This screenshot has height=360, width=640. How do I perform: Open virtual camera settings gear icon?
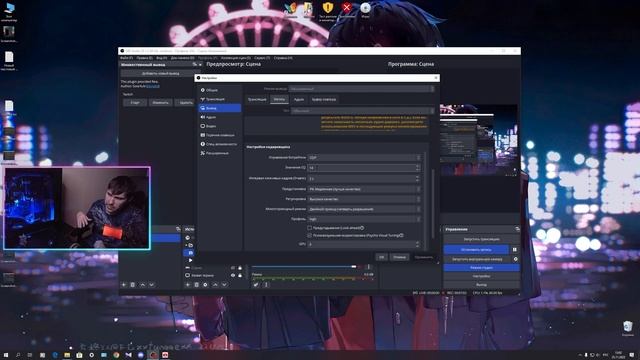point(516,259)
